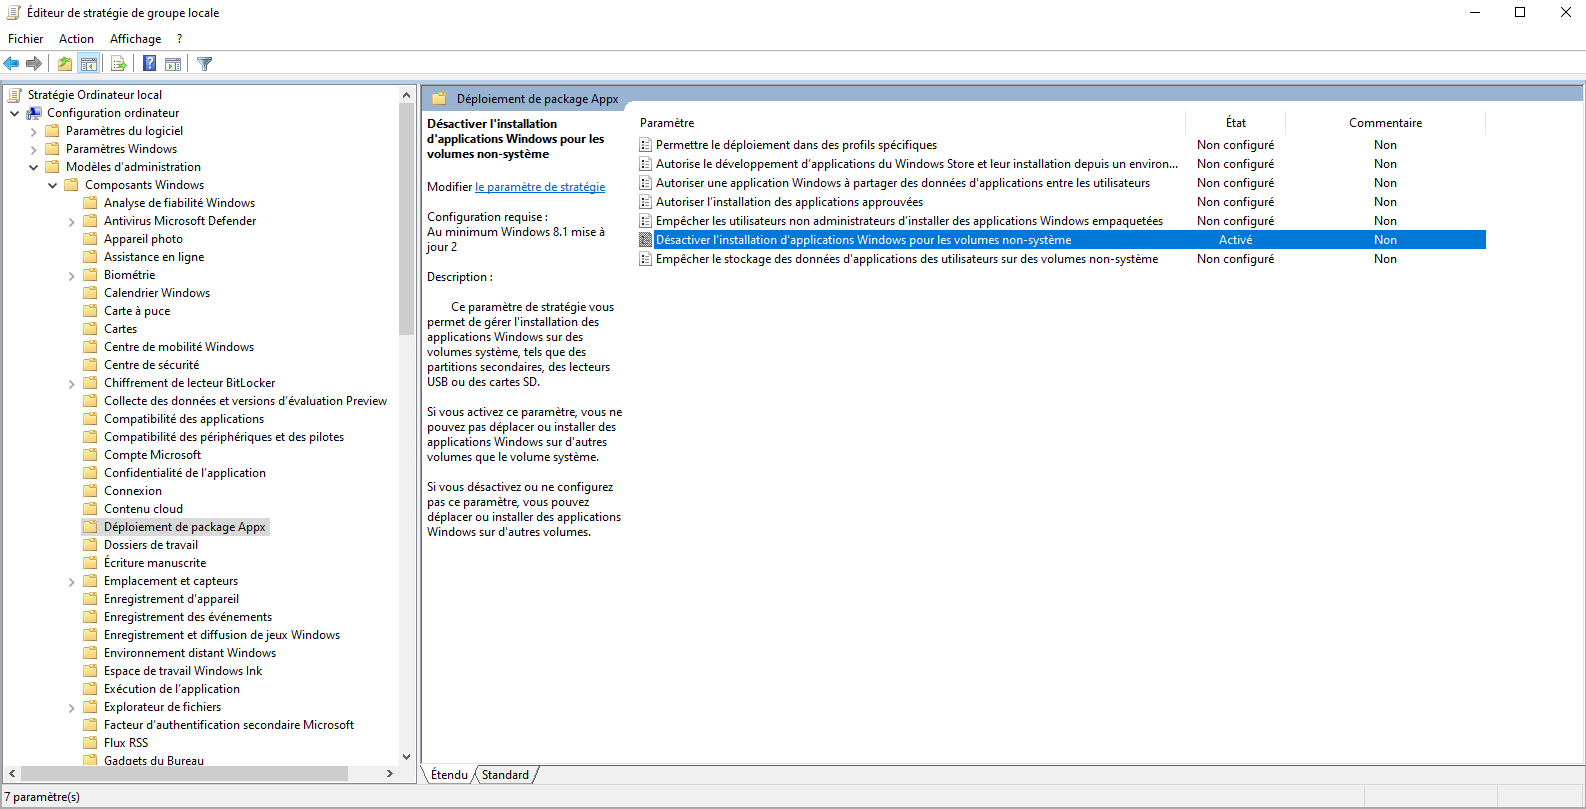Screen dimensions: 1586x809
Task: Click the folder icon beside Antivirus Microsoft Defender
Action: 91,221
